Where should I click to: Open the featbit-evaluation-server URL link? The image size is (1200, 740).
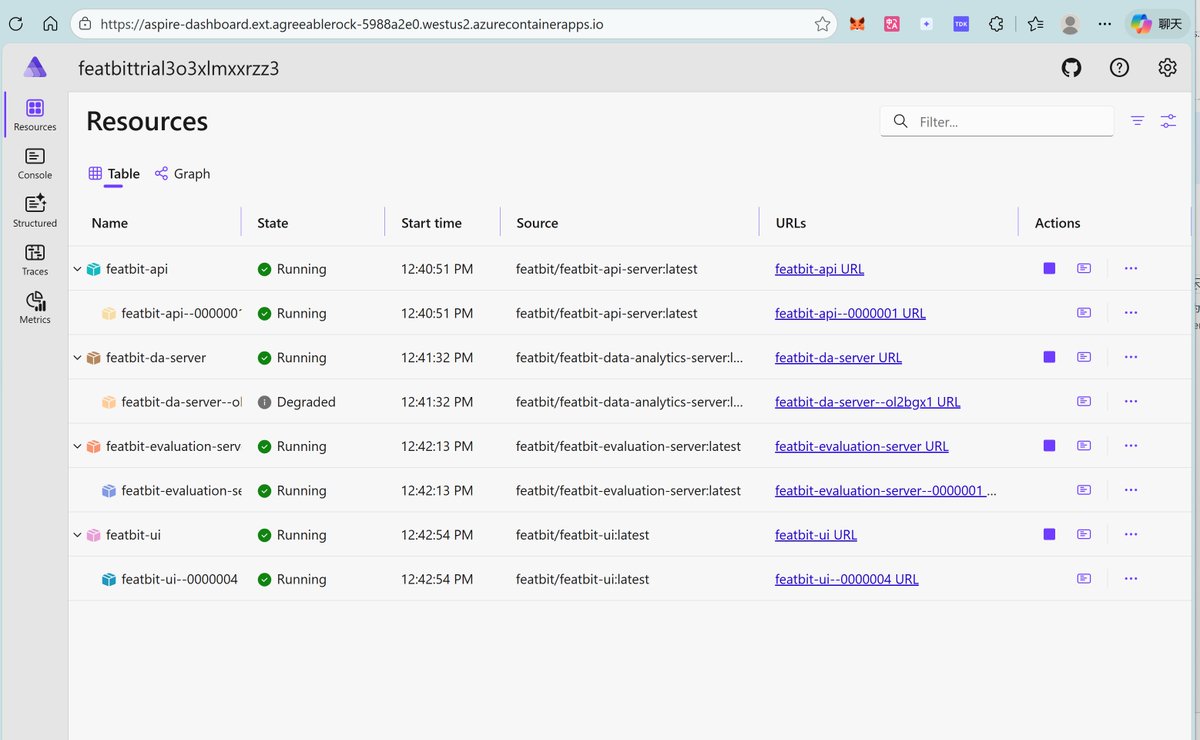[x=861, y=446]
